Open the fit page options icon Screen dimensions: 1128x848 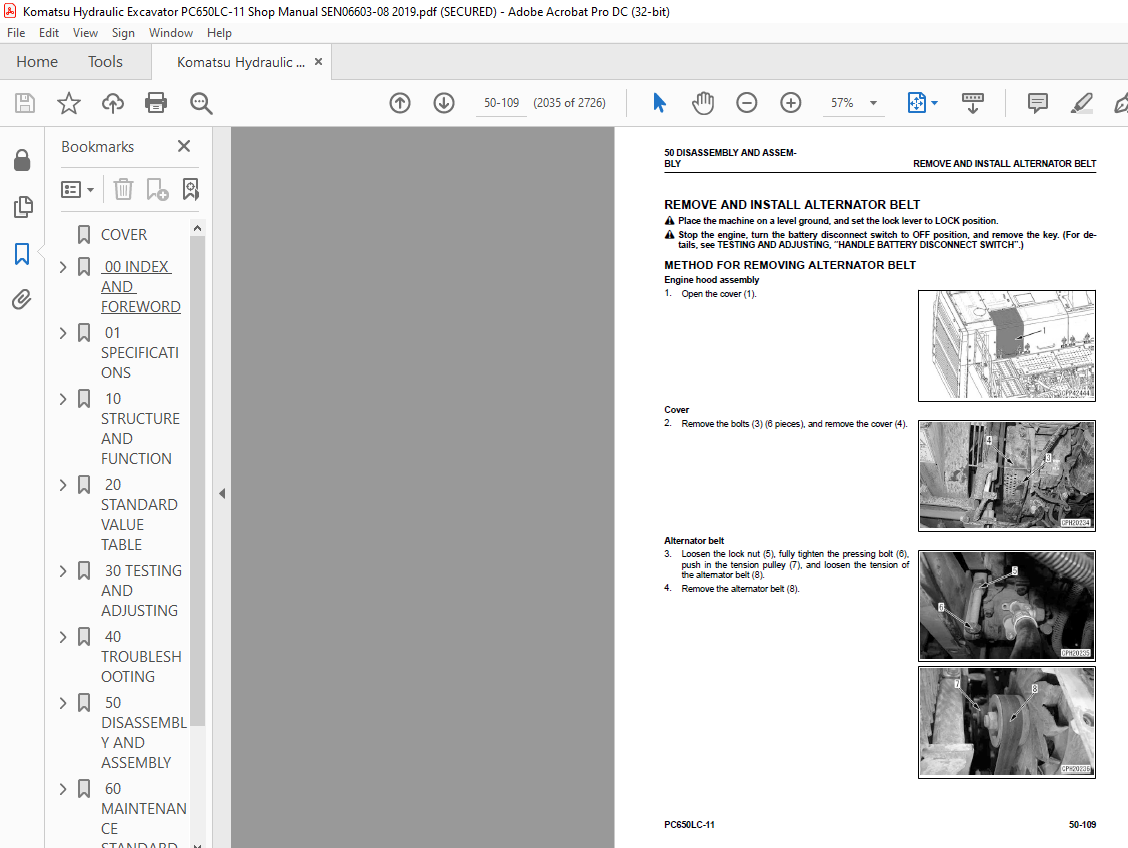click(922, 103)
